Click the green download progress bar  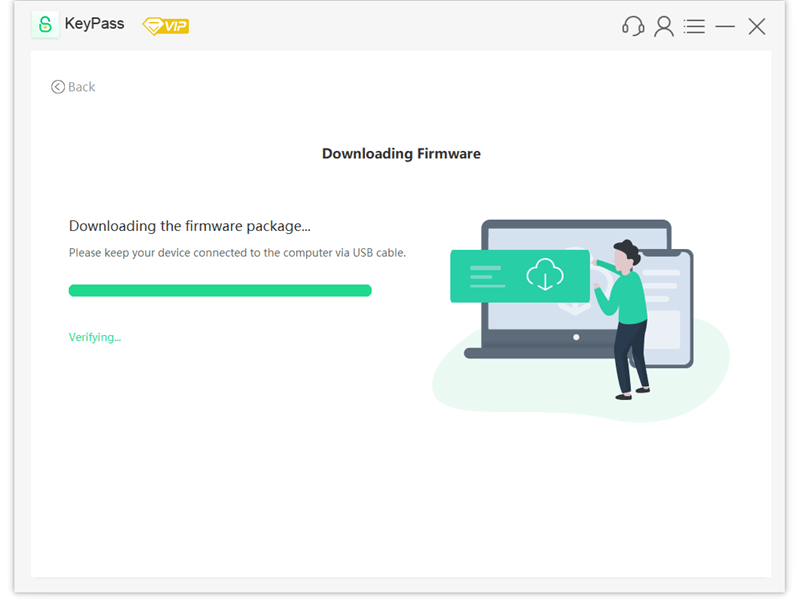pyautogui.click(x=220, y=291)
